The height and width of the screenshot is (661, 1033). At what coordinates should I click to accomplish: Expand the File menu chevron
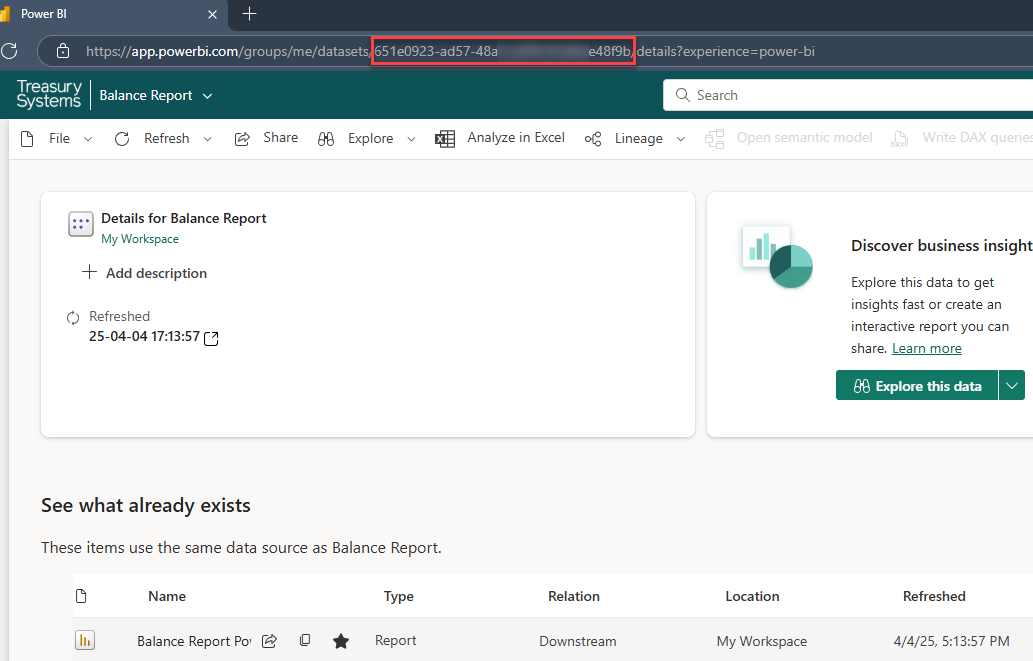tap(88, 139)
